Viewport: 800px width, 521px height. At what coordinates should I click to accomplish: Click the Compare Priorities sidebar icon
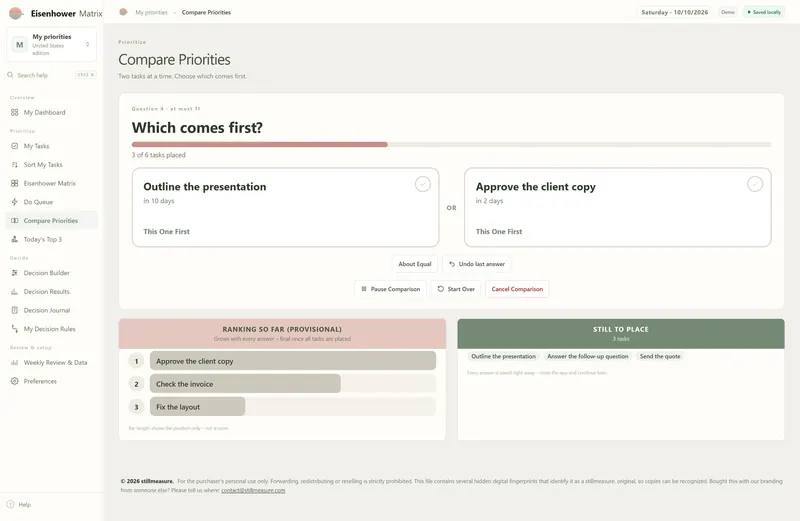point(14,220)
